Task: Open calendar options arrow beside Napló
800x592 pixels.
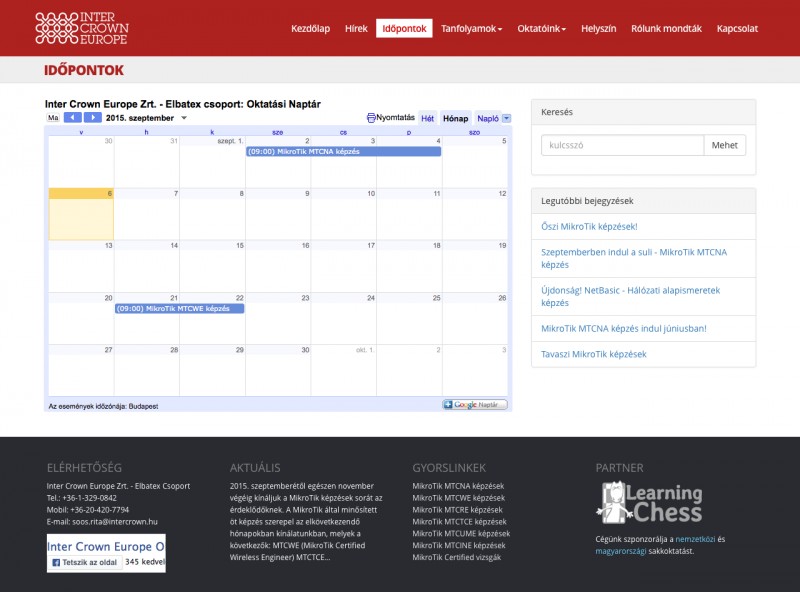Action: click(506, 118)
